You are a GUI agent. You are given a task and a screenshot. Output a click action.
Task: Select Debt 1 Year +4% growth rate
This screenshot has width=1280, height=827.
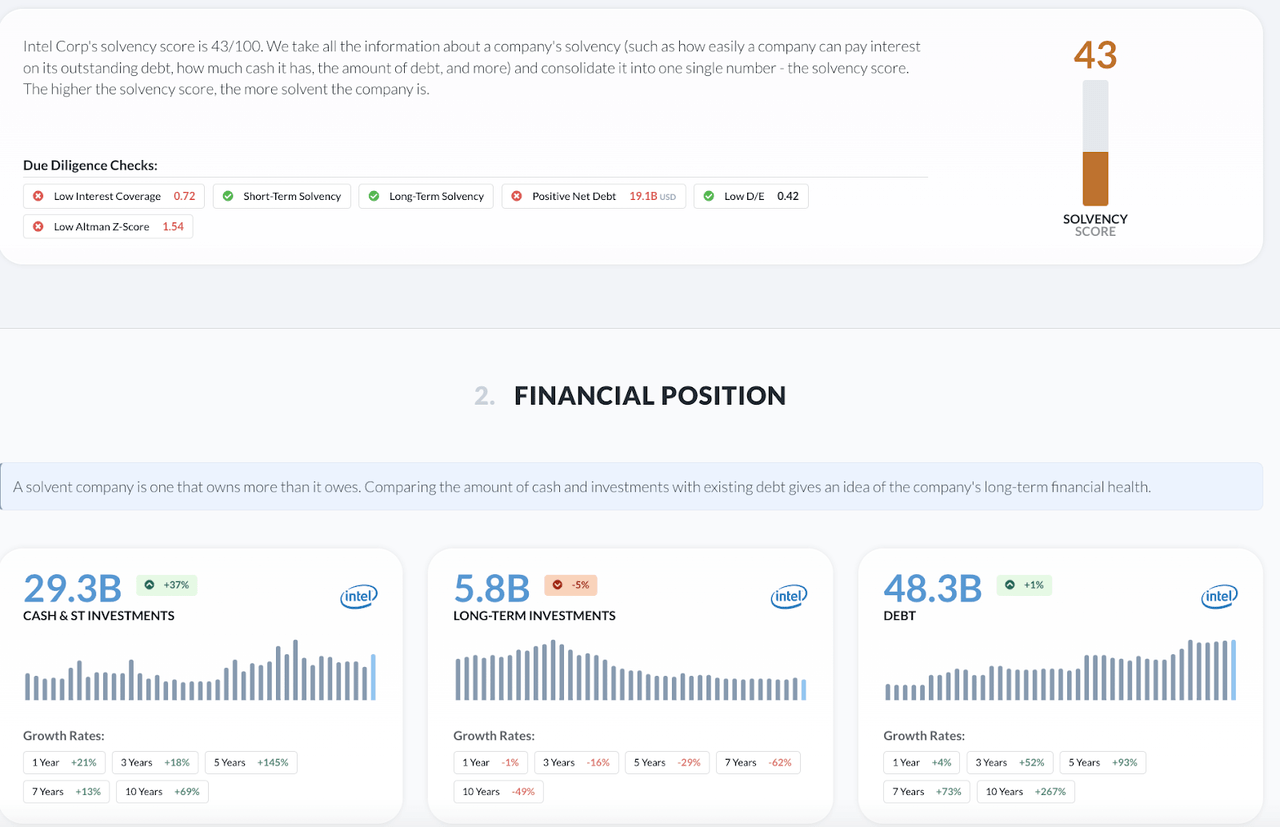[x=922, y=762]
